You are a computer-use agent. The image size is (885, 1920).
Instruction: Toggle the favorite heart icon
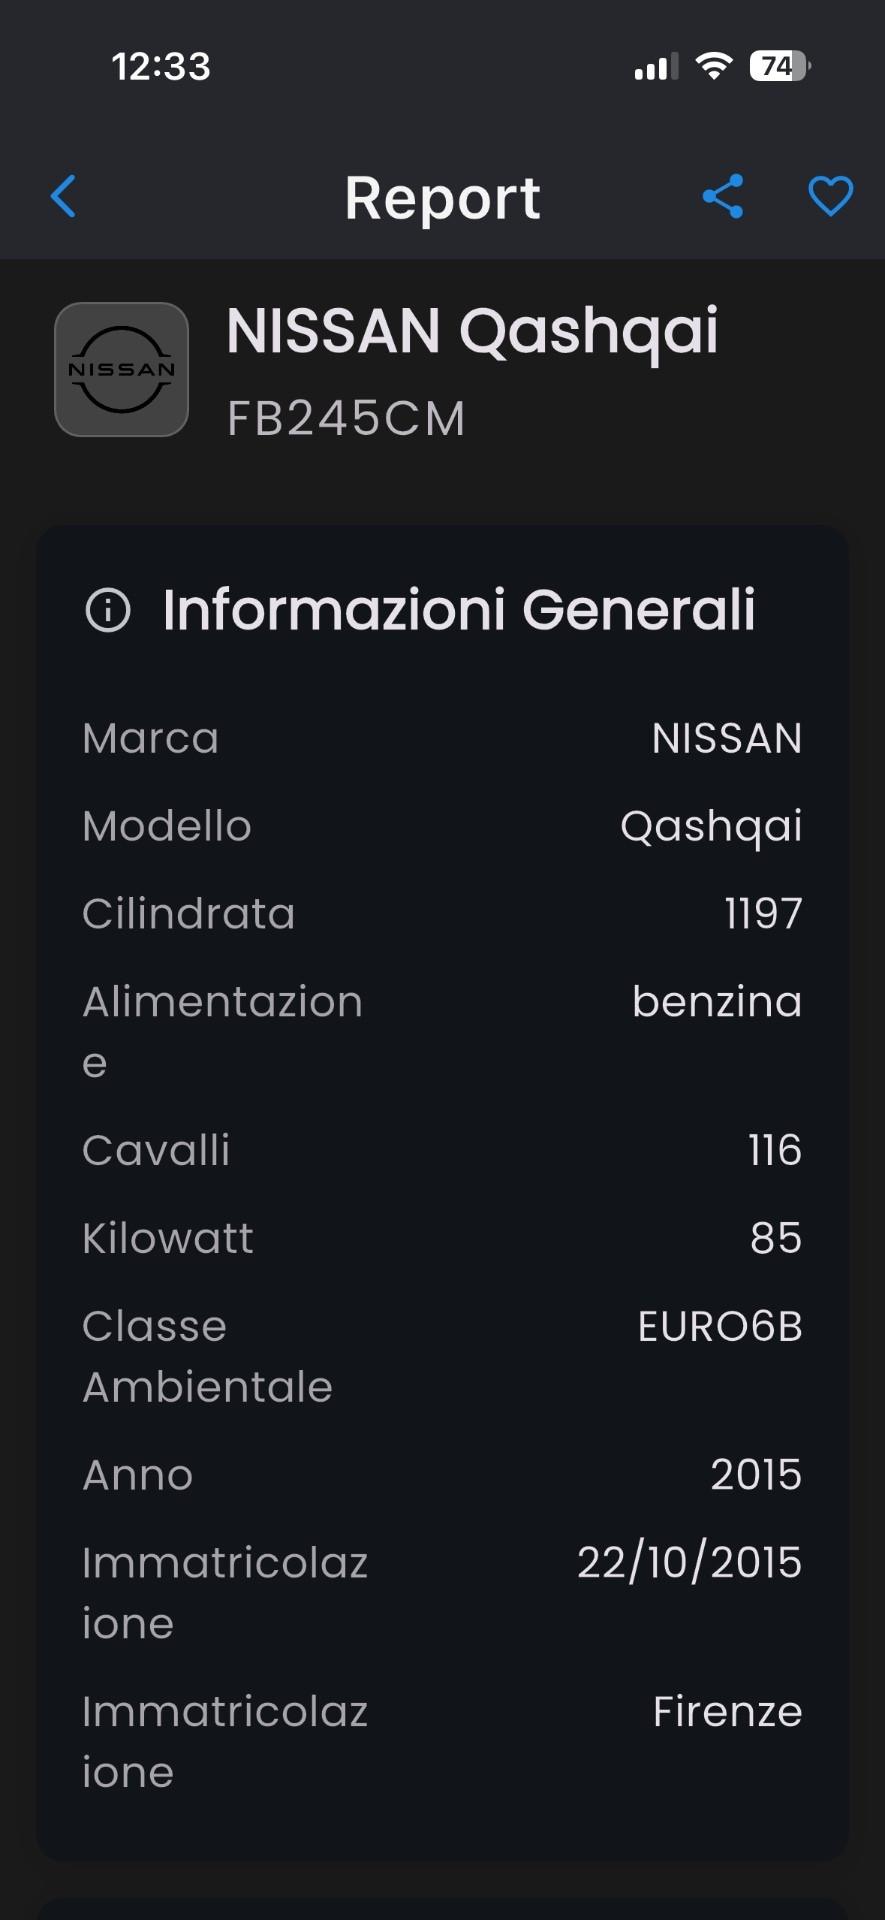coord(830,196)
